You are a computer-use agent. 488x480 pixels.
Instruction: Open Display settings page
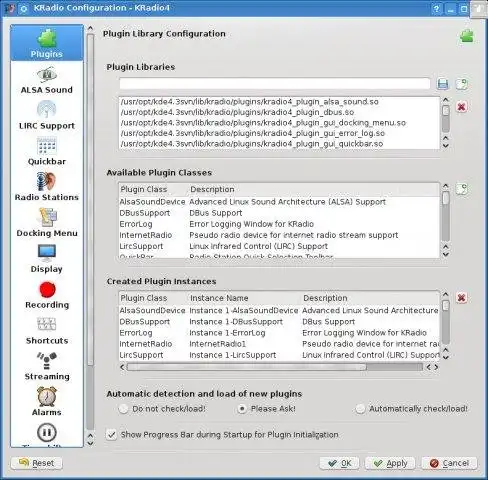pyautogui.click(x=47, y=259)
